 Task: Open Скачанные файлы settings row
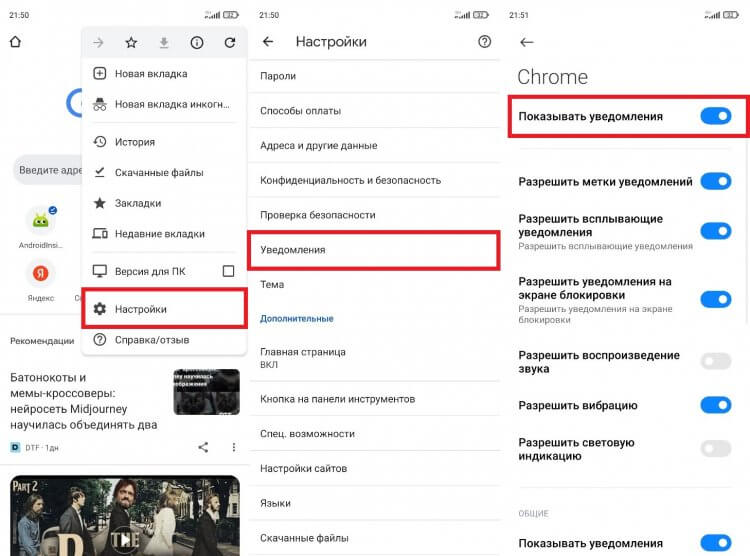[374, 538]
